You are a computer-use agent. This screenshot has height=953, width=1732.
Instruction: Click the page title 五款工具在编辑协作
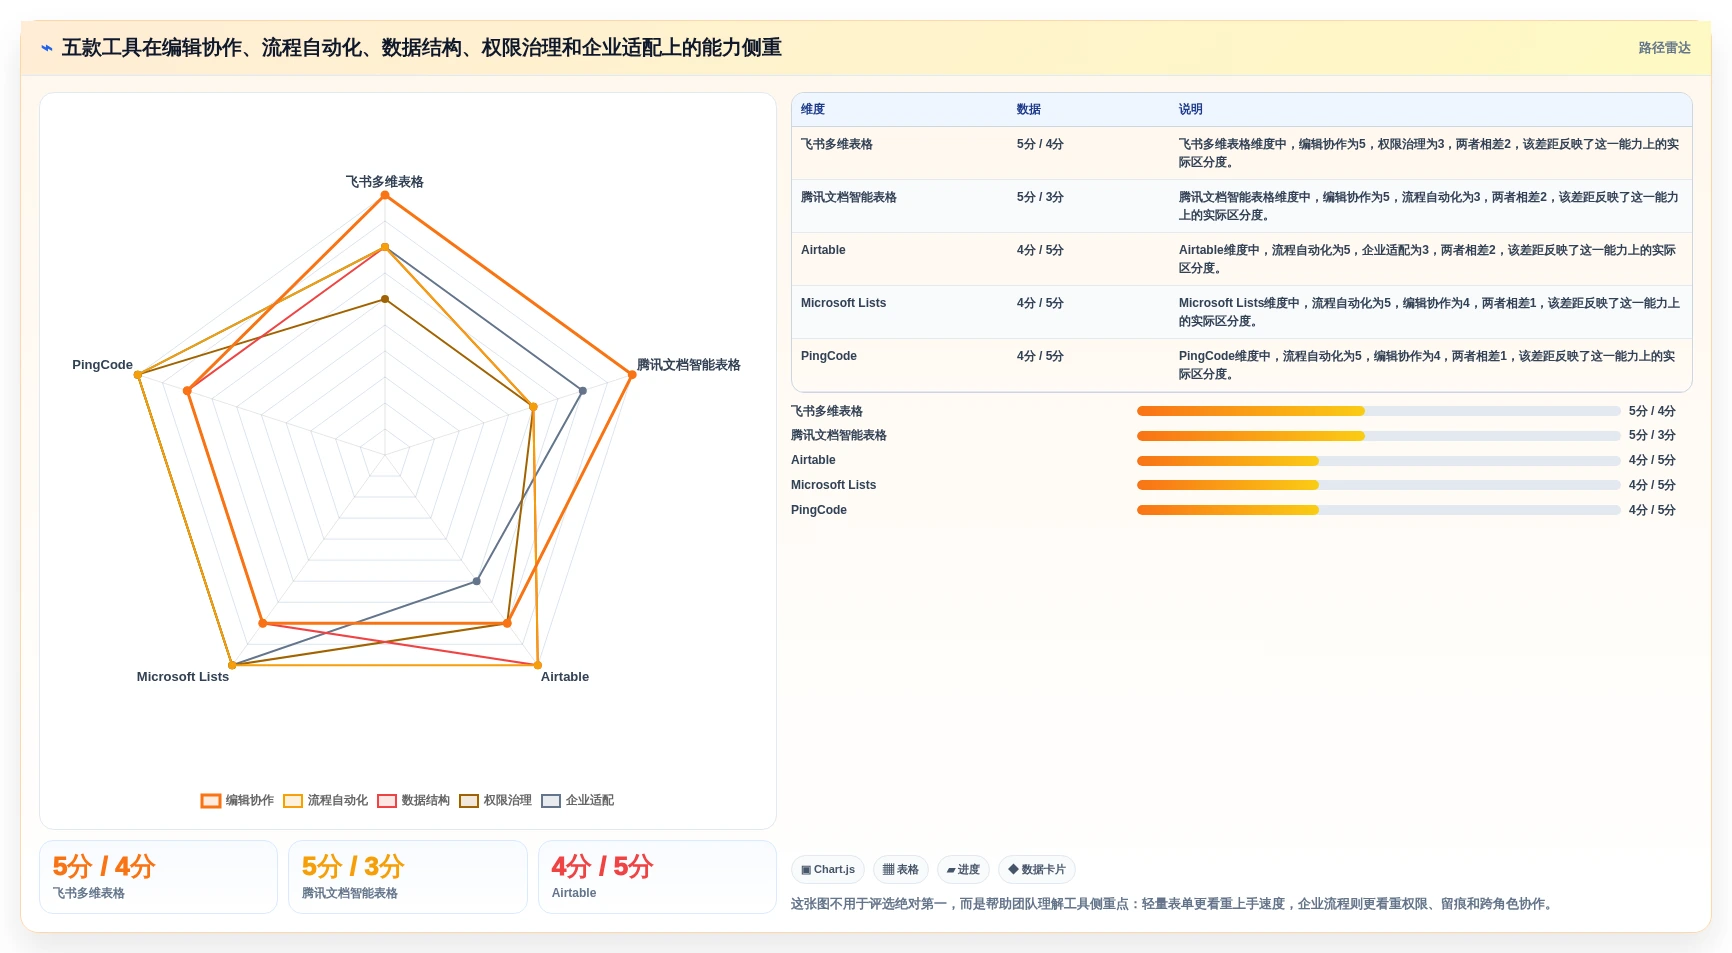point(422,48)
